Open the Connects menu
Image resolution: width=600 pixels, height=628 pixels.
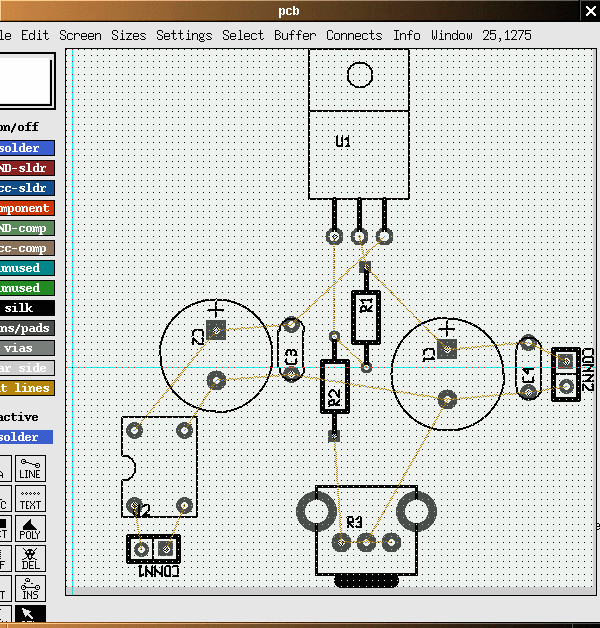click(354, 35)
